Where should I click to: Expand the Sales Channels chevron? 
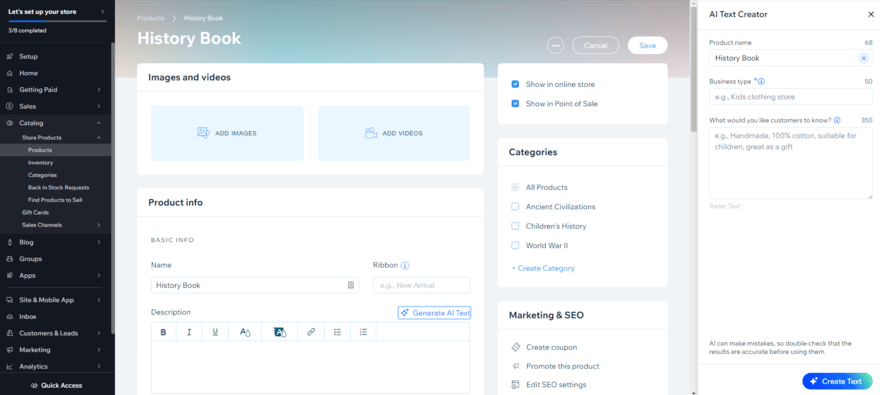pos(99,225)
